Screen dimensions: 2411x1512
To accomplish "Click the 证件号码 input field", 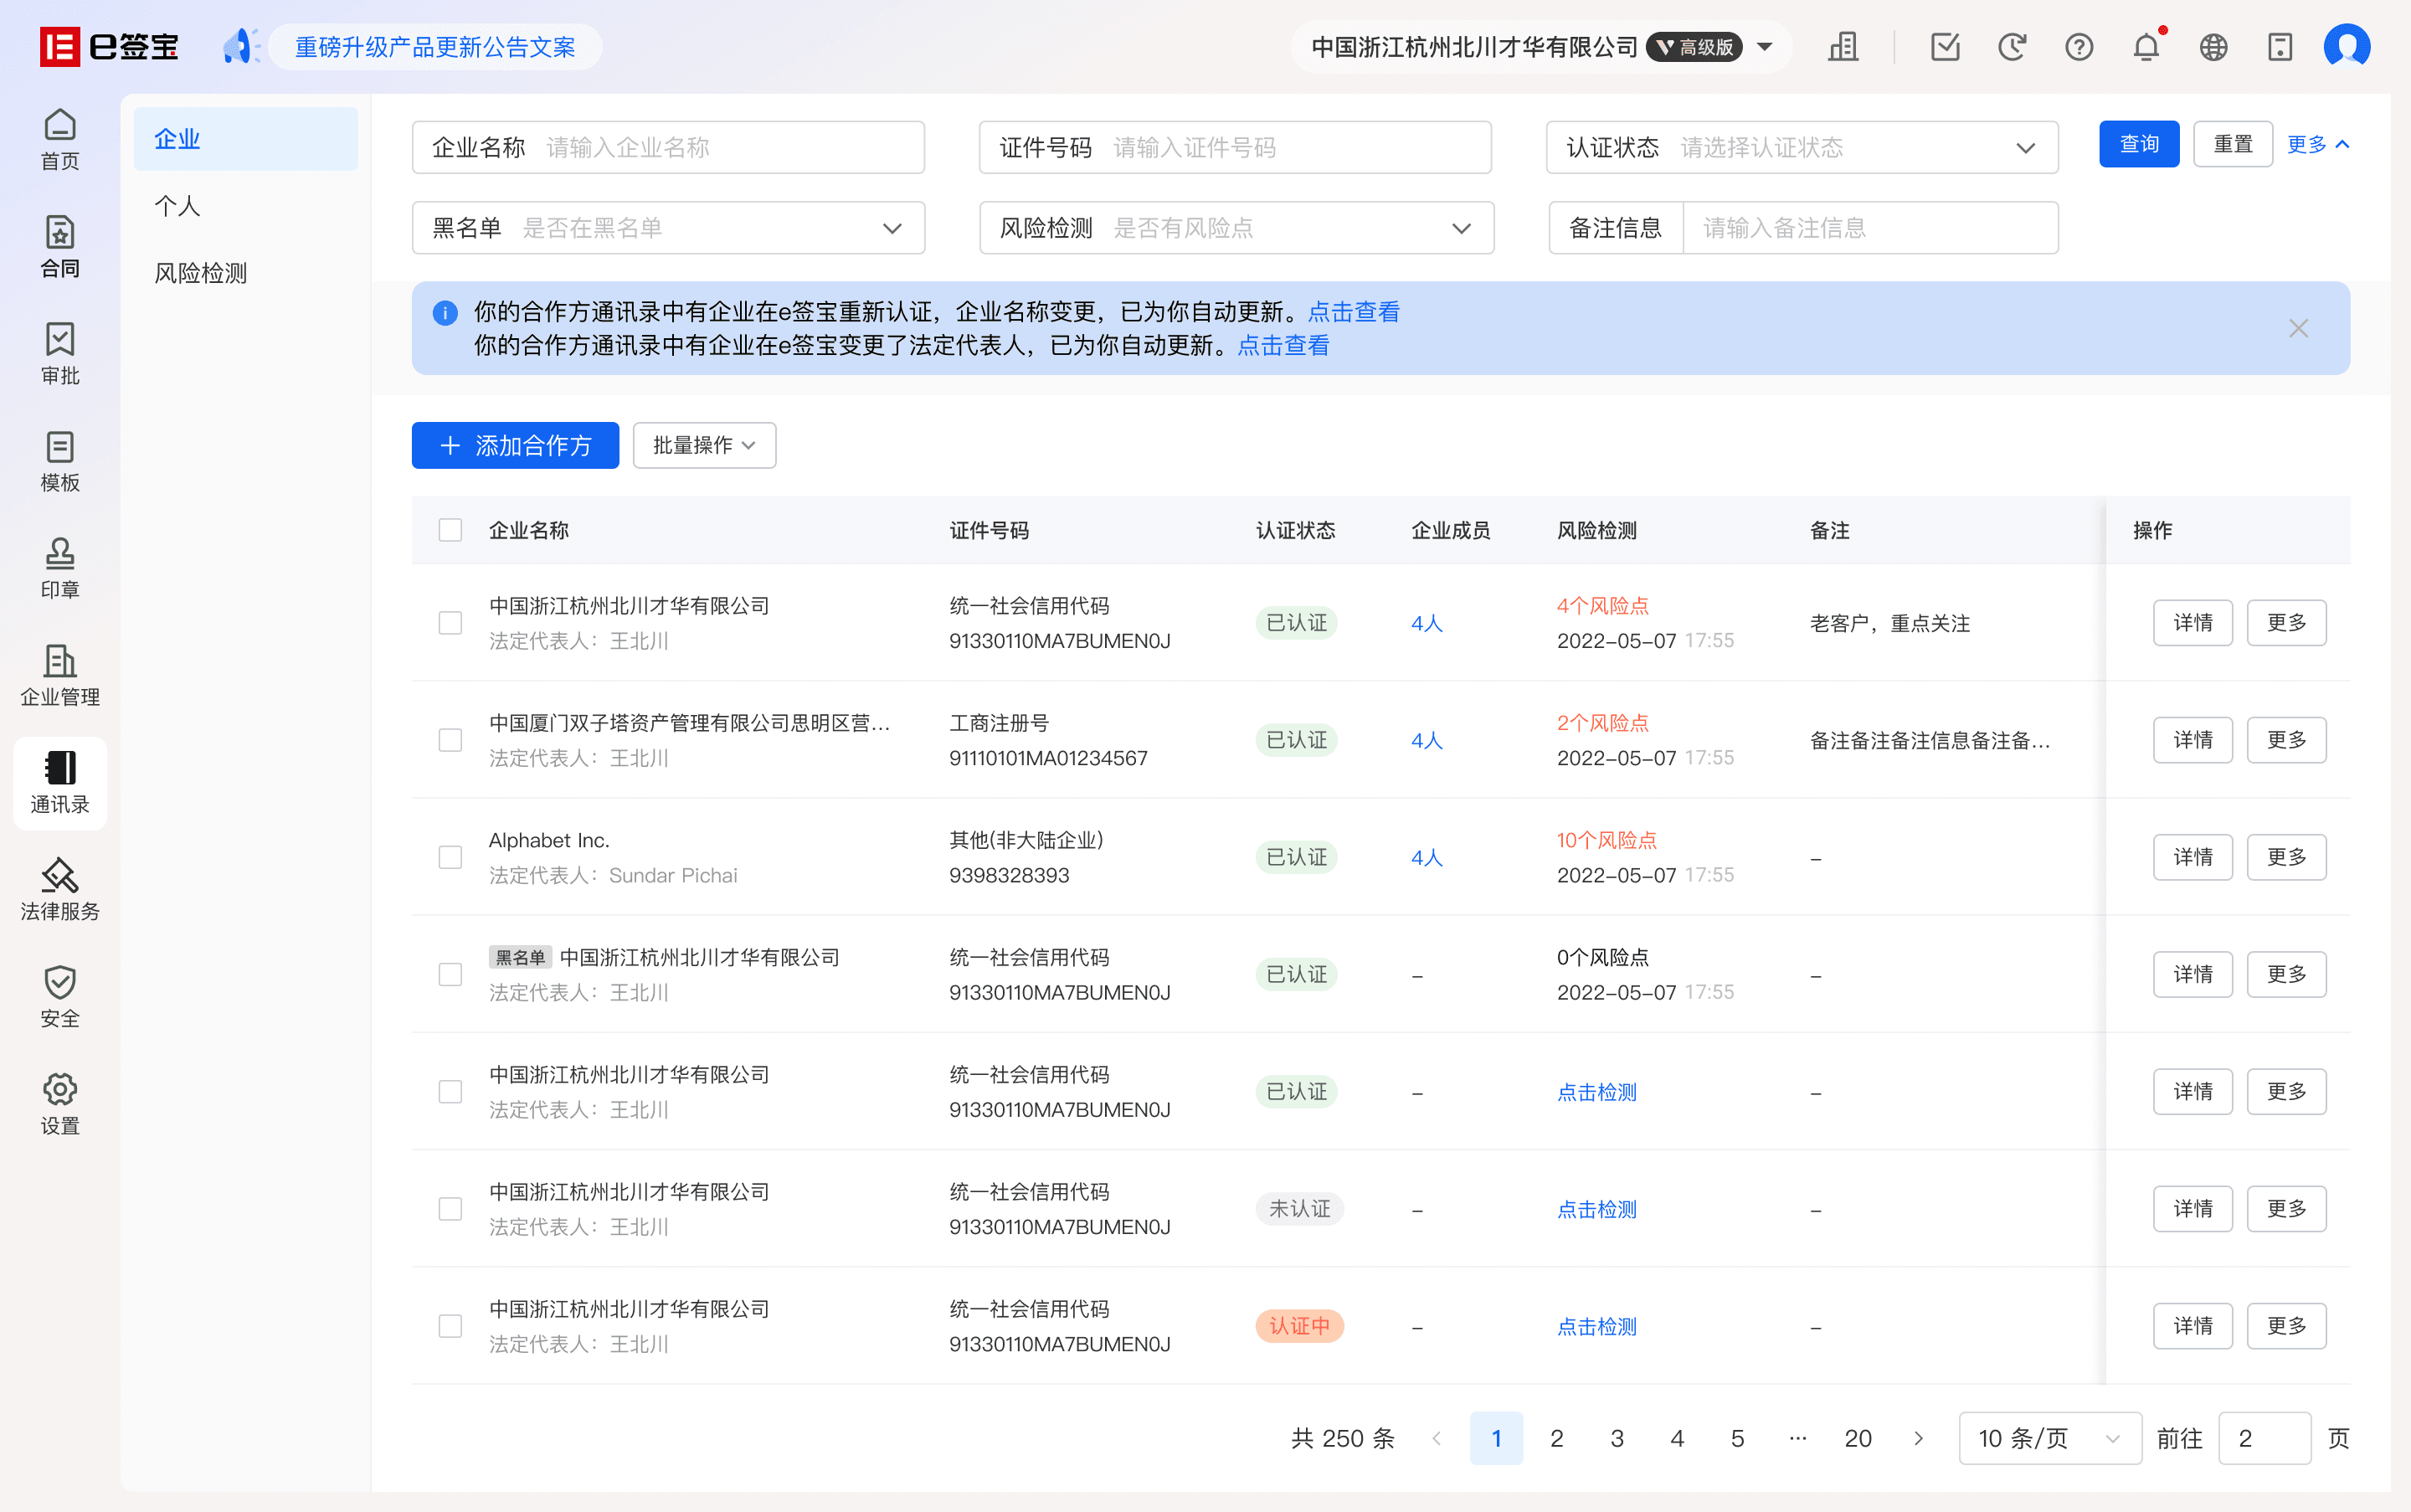I will tap(1235, 148).
